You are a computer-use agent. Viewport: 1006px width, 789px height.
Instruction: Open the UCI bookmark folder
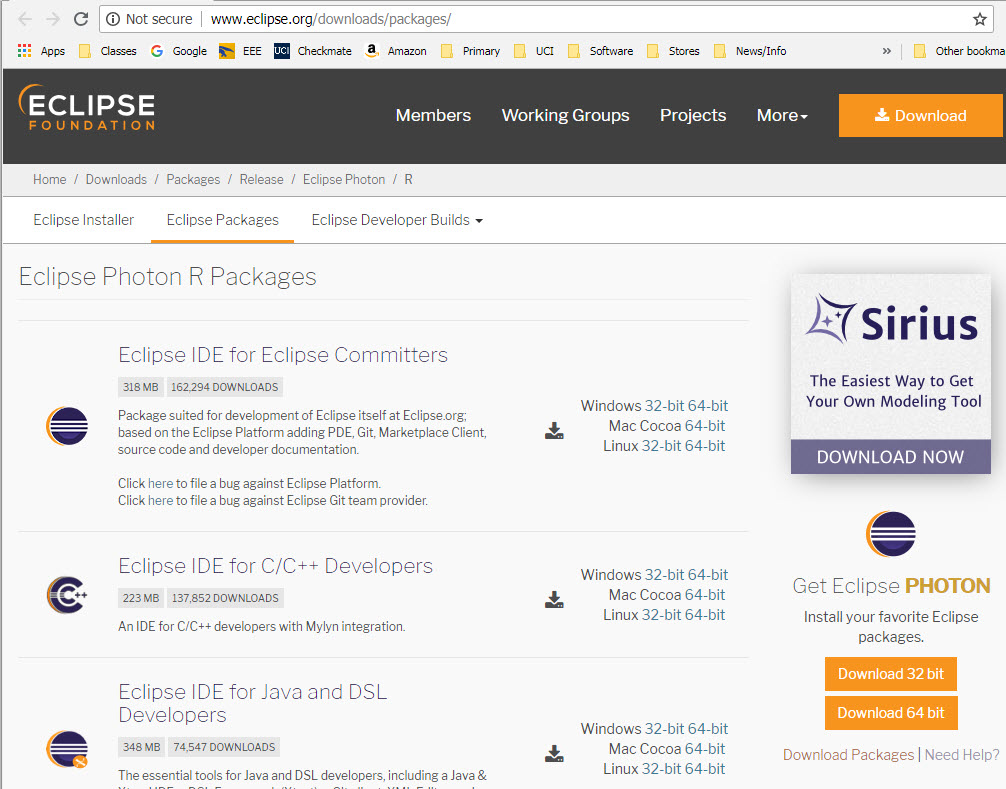point(534,51)
